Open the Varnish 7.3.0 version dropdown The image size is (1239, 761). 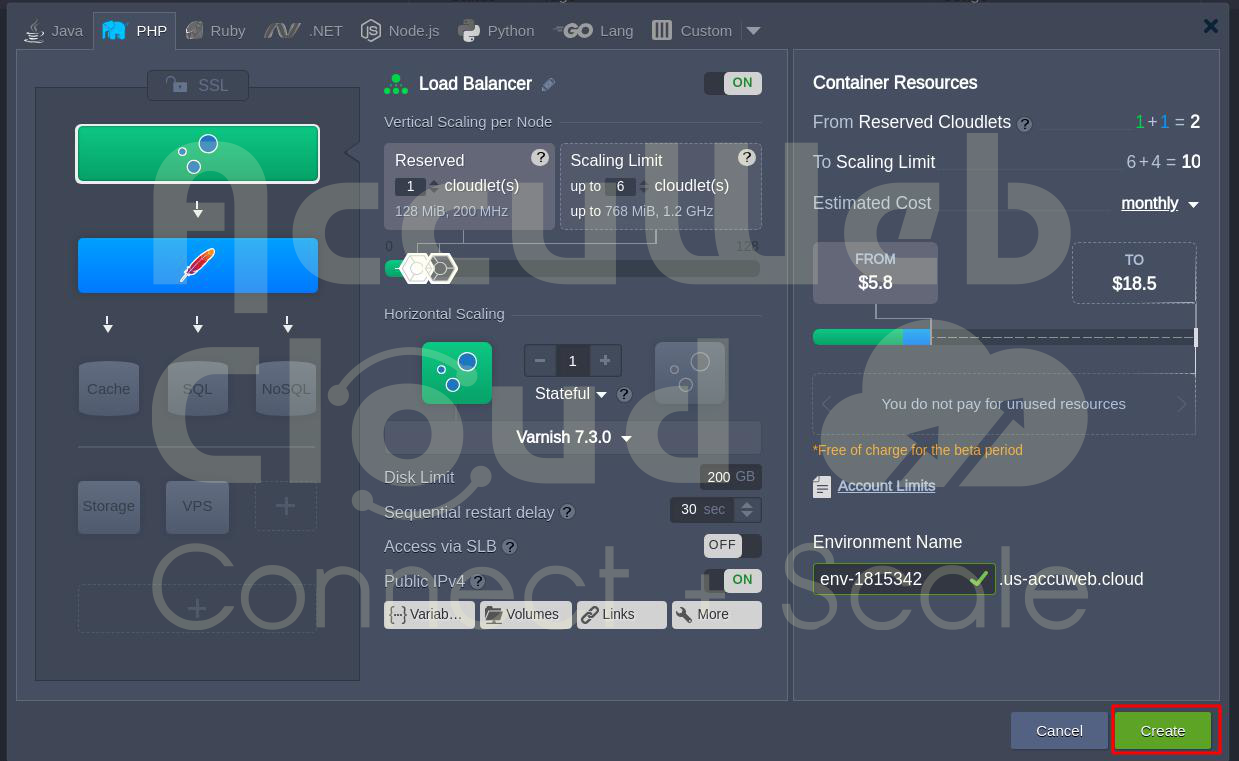coord(573,438)
